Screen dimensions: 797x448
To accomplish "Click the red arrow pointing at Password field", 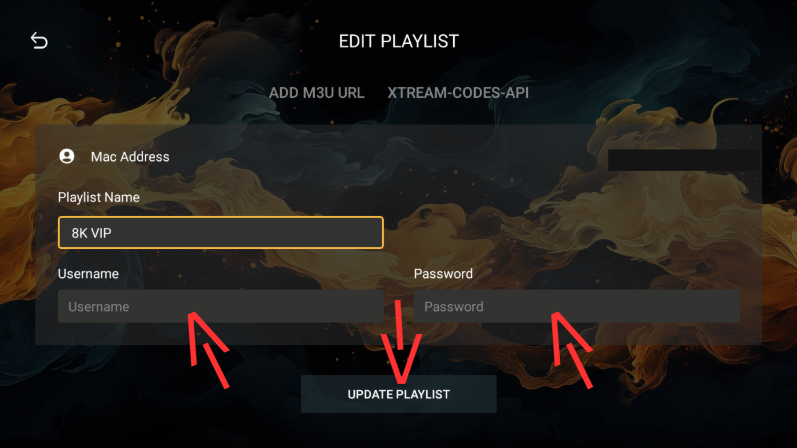I will click(x=572, y=349).
